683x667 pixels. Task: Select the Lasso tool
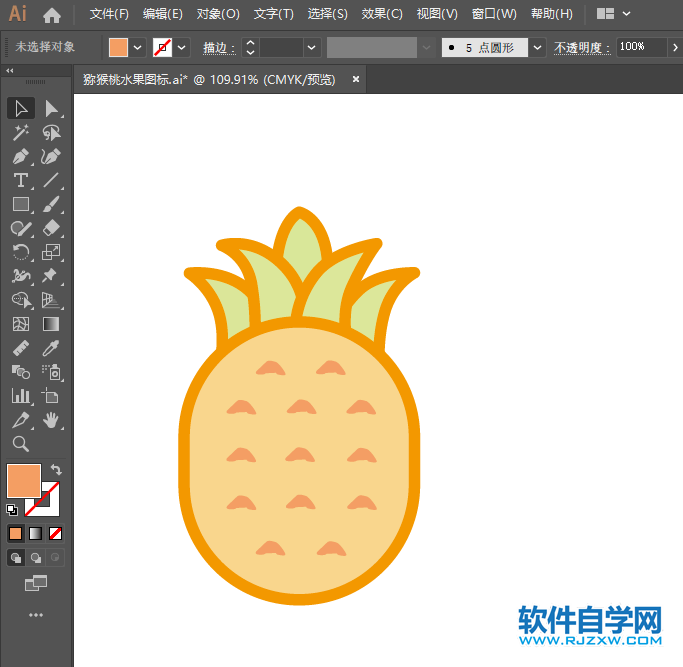[51, 132]
